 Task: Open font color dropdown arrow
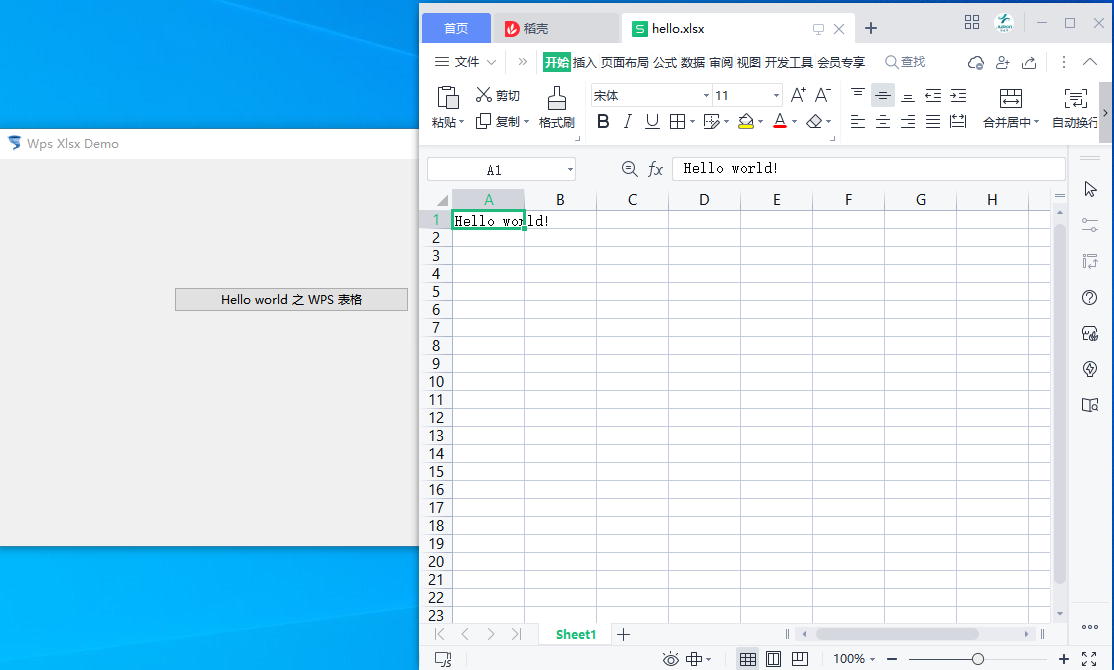[x=794, y=122]
